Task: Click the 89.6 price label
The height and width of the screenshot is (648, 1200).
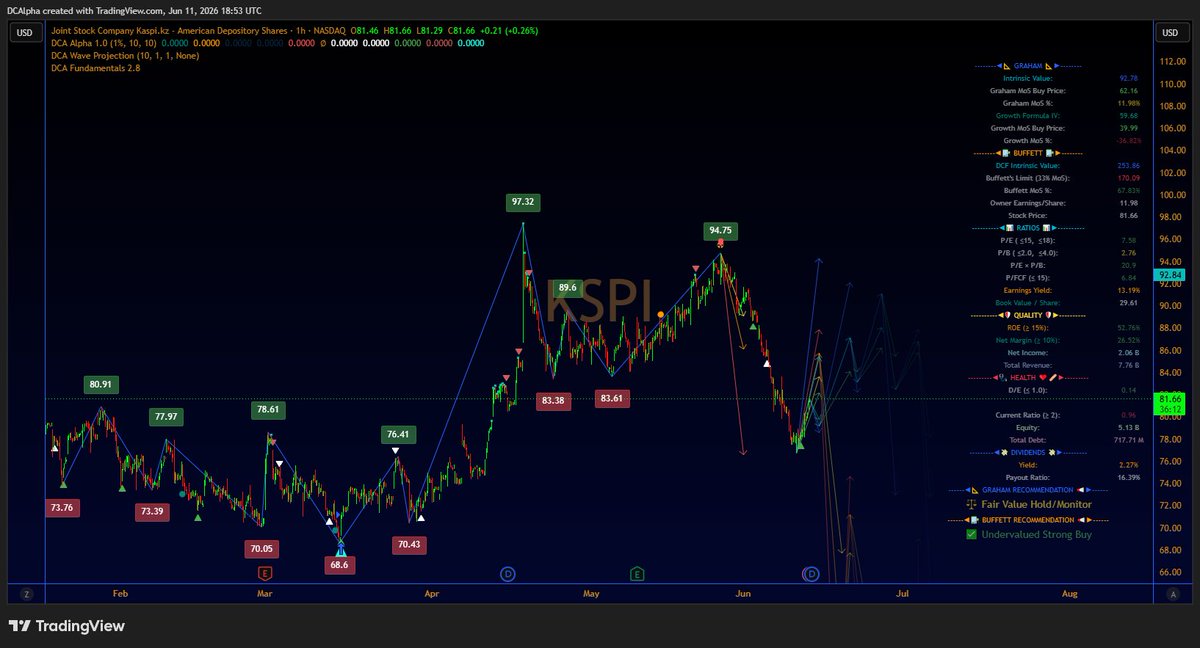Action: click(x=567, y=288)
